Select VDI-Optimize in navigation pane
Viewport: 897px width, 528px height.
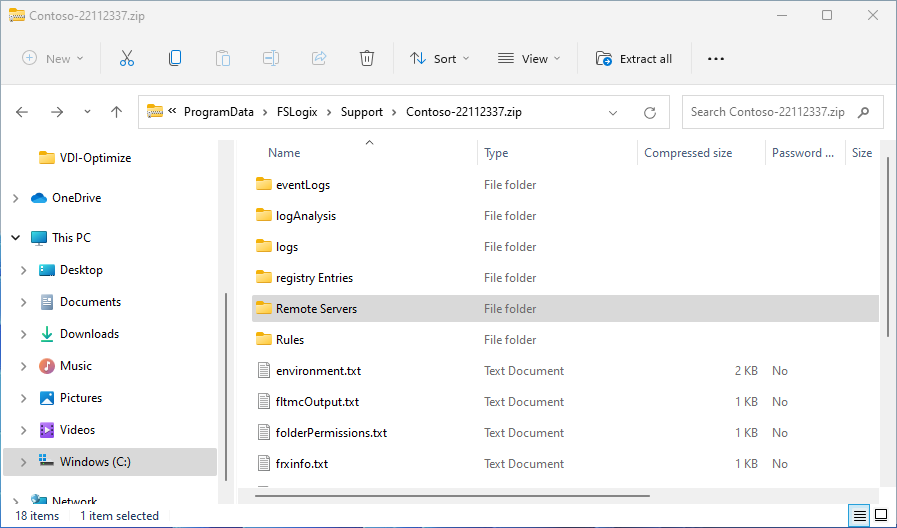[x=84, y=158]
